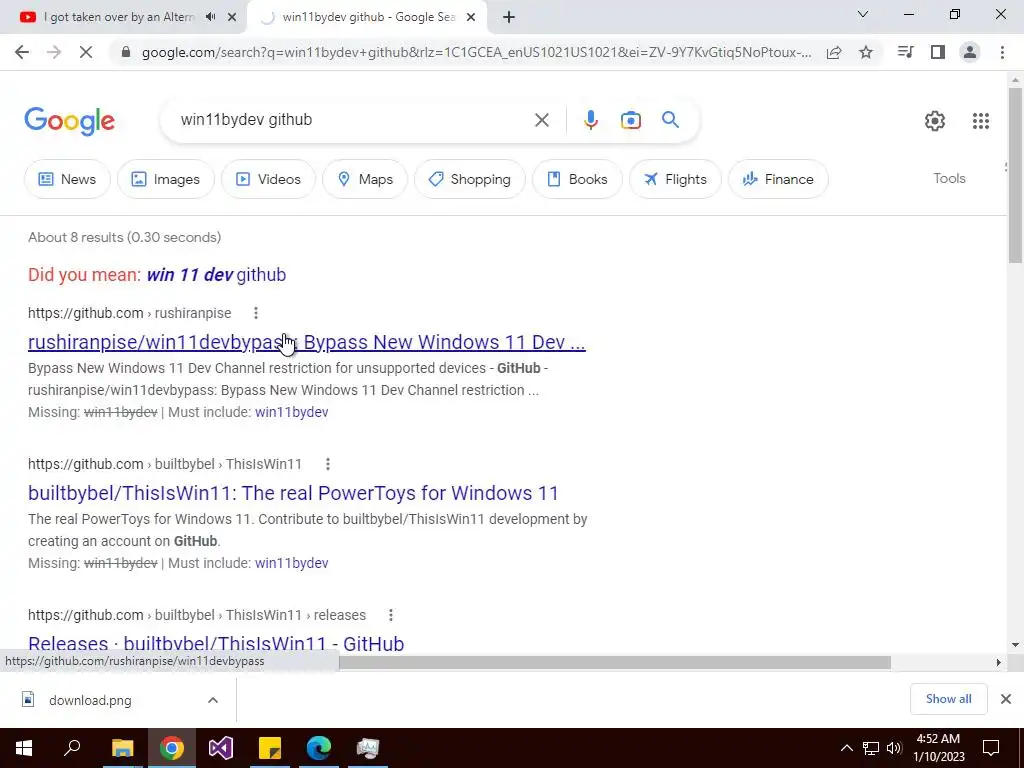Open options for the rushiranpise result
Viewport: 1024px width, 768px height.
pyautogui.click(x=256, y=313)
